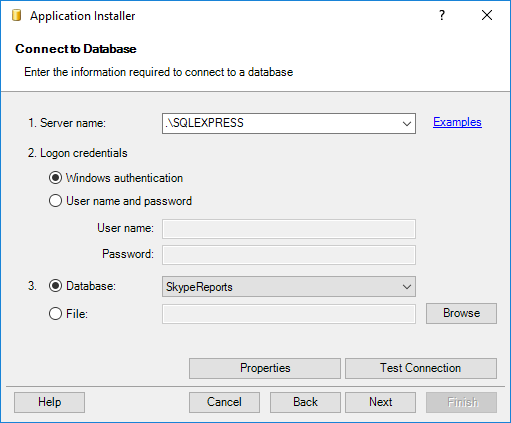Expand the Server name dropdown arrow
511x423 pixels.
[x=406, y=124]
